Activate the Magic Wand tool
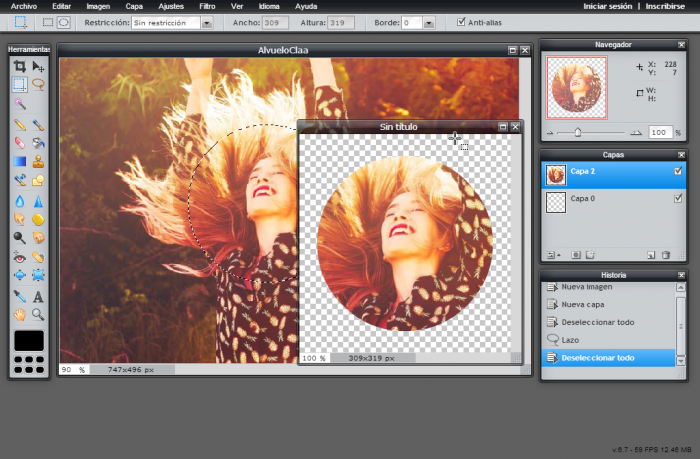Screen dimensions: 700x459 click(19, 104)
